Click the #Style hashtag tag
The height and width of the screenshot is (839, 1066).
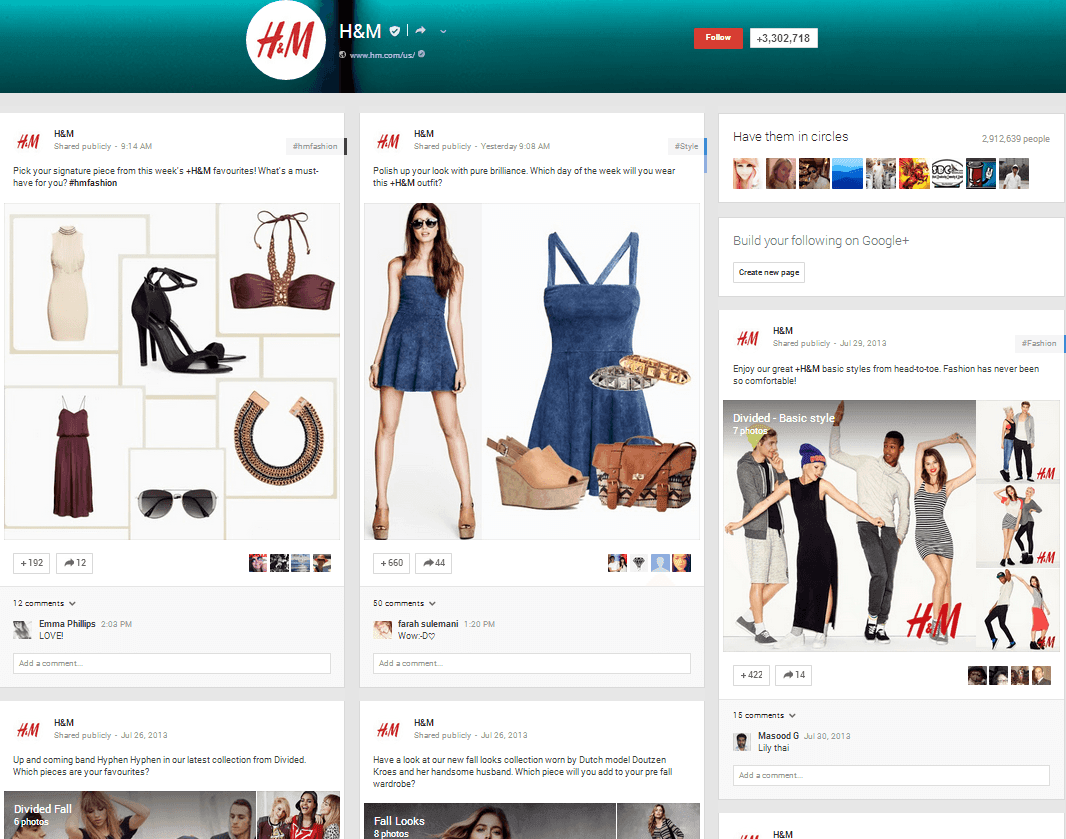[x=686, y=146]
